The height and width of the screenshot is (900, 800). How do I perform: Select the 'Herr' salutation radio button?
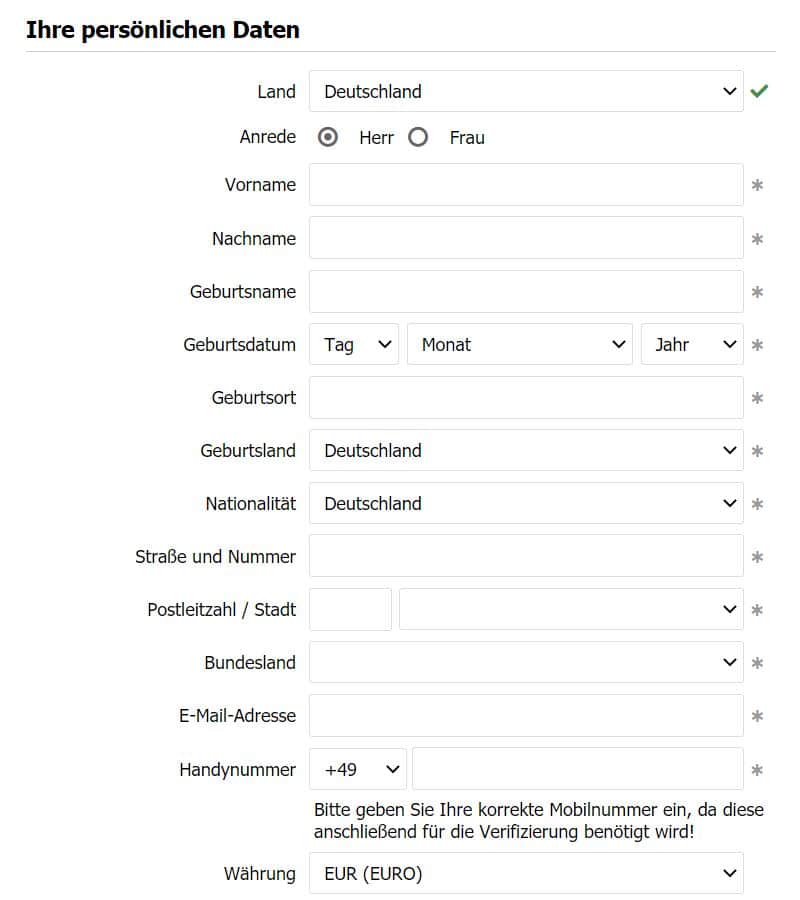(x=328, y=137)
